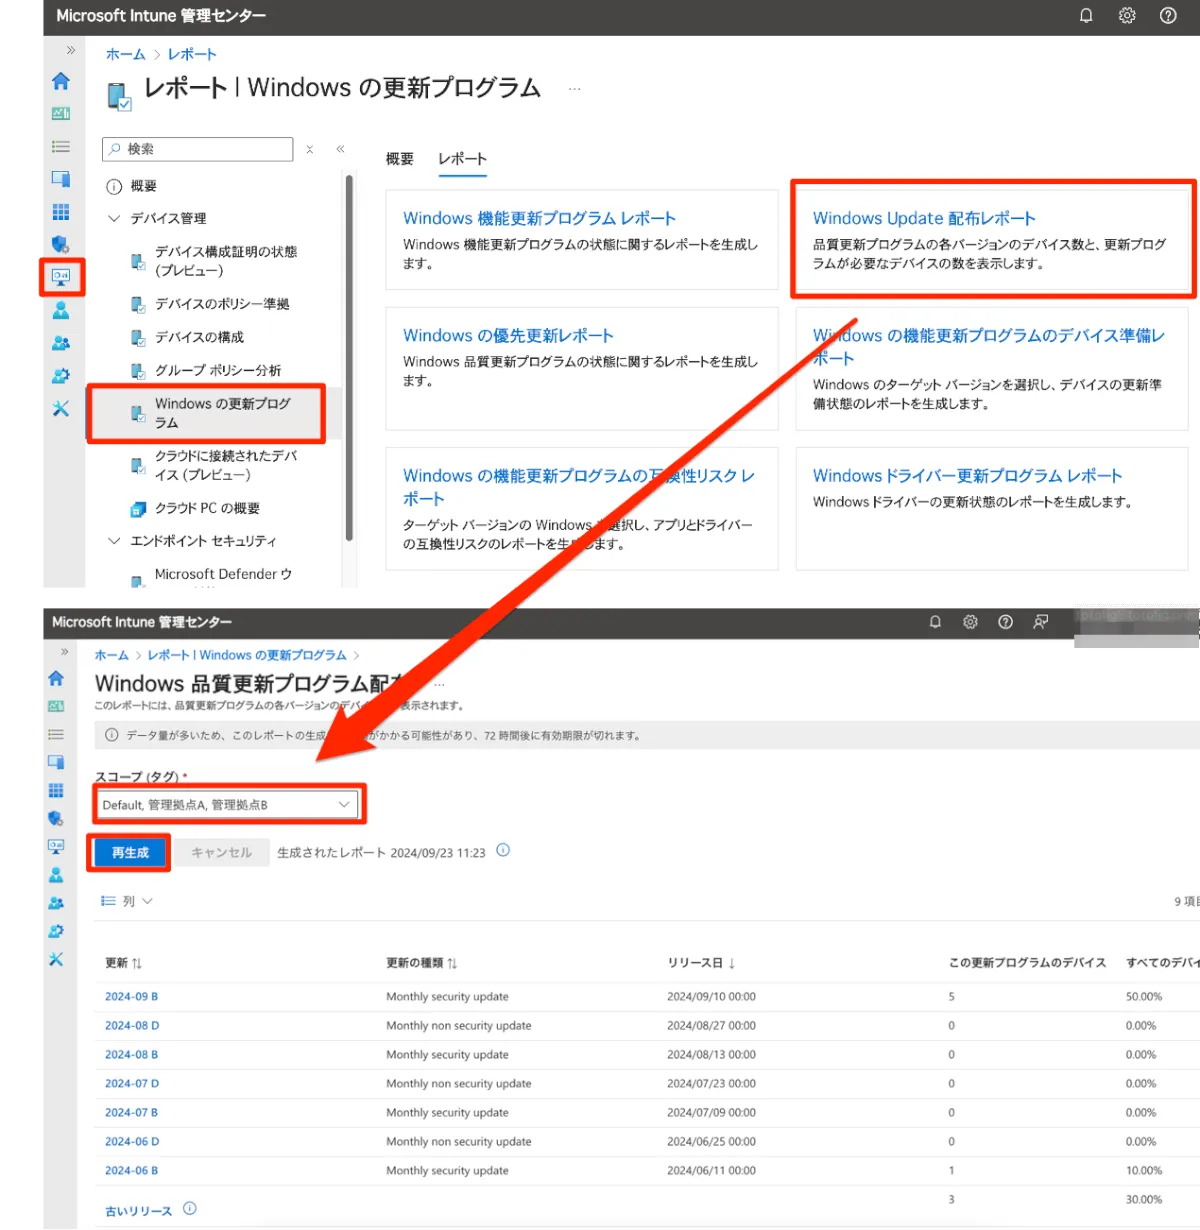Open the feedback icon in lower header
Image resolution: width=1200 pixels, height=1230 pixels.
coord(1041,622)
